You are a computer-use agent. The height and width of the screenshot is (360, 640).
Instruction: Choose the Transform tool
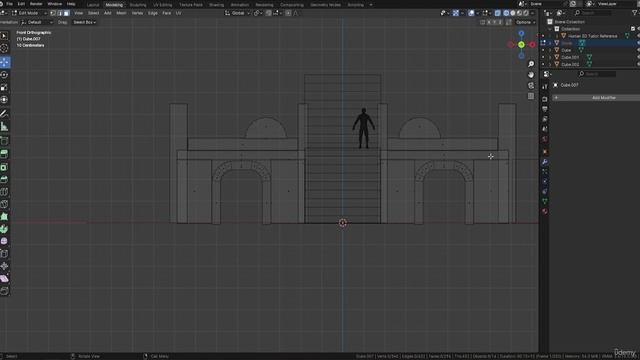coord(4,100)
